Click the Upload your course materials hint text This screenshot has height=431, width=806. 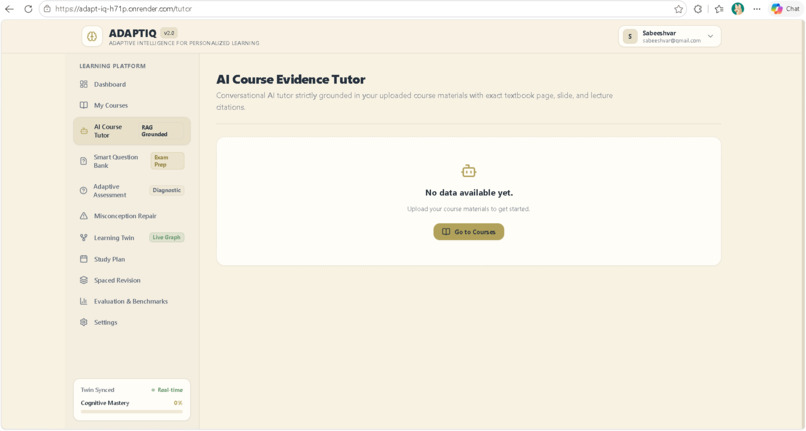pyautogui.click(x=468, y=209)
